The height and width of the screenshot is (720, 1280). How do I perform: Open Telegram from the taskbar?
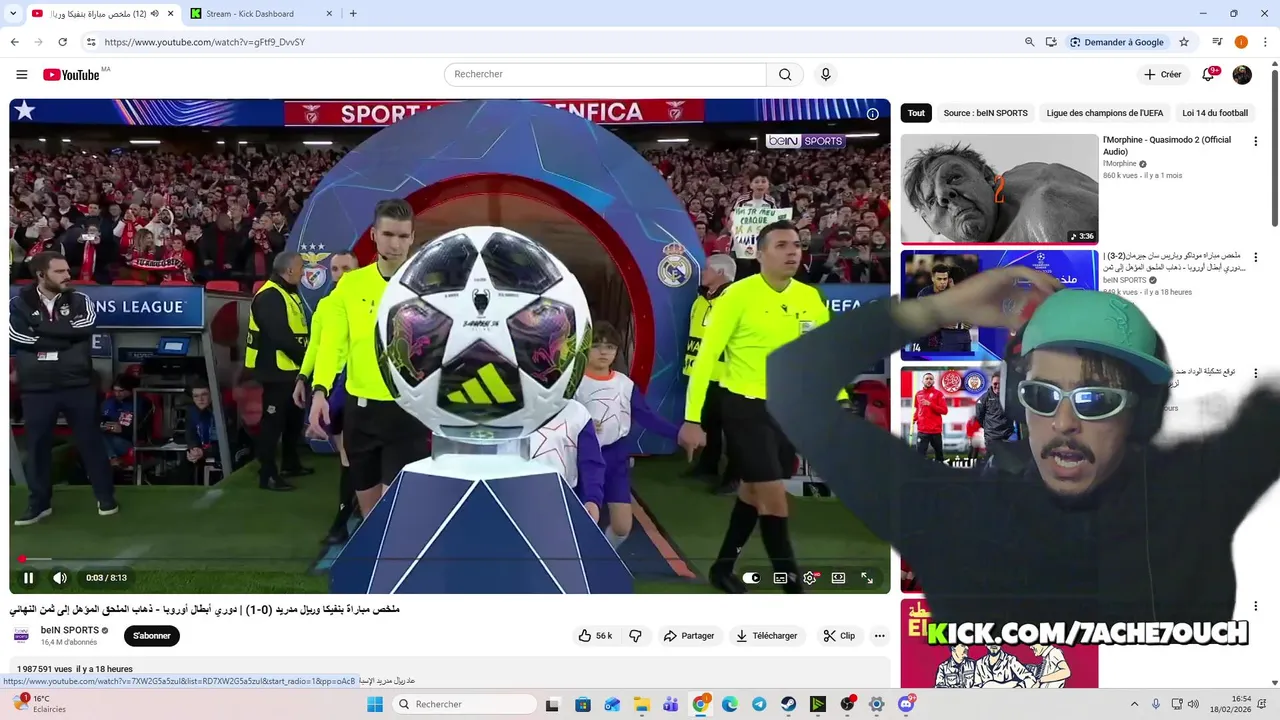[x=759, y=704]
